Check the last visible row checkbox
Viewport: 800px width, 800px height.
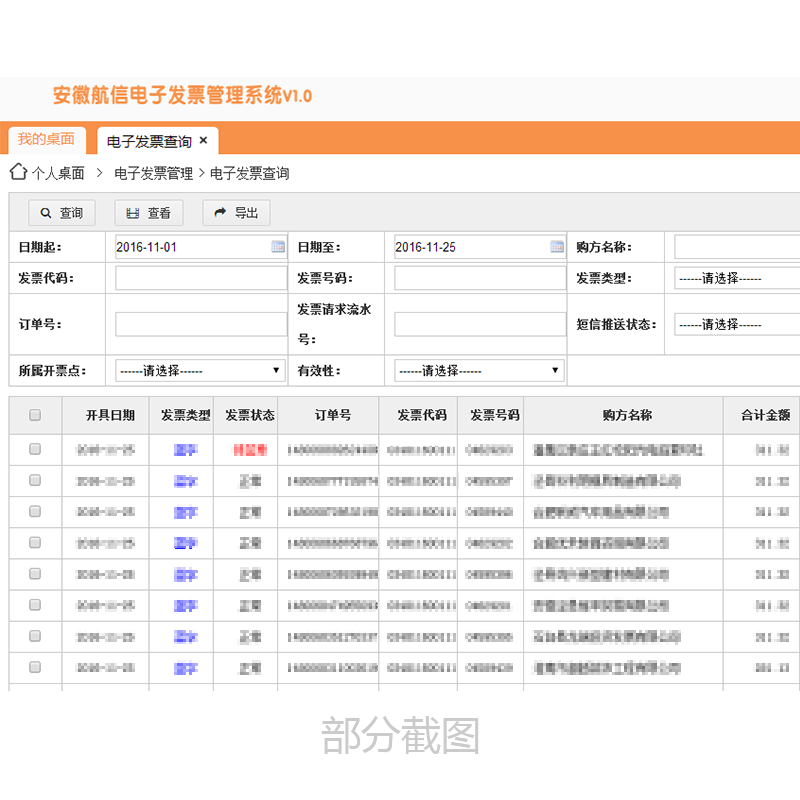coord(35,667)
